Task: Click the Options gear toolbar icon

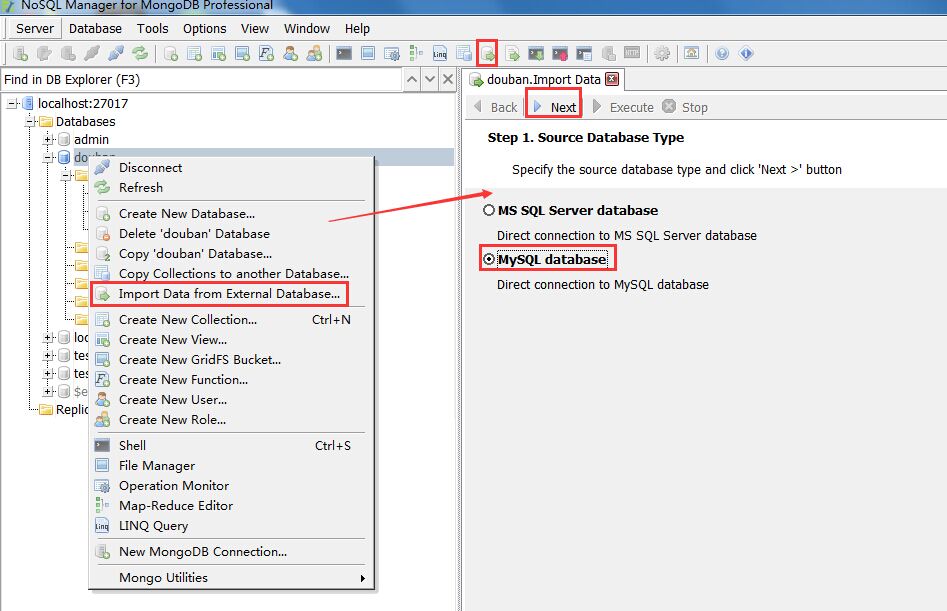Action: 662,53
